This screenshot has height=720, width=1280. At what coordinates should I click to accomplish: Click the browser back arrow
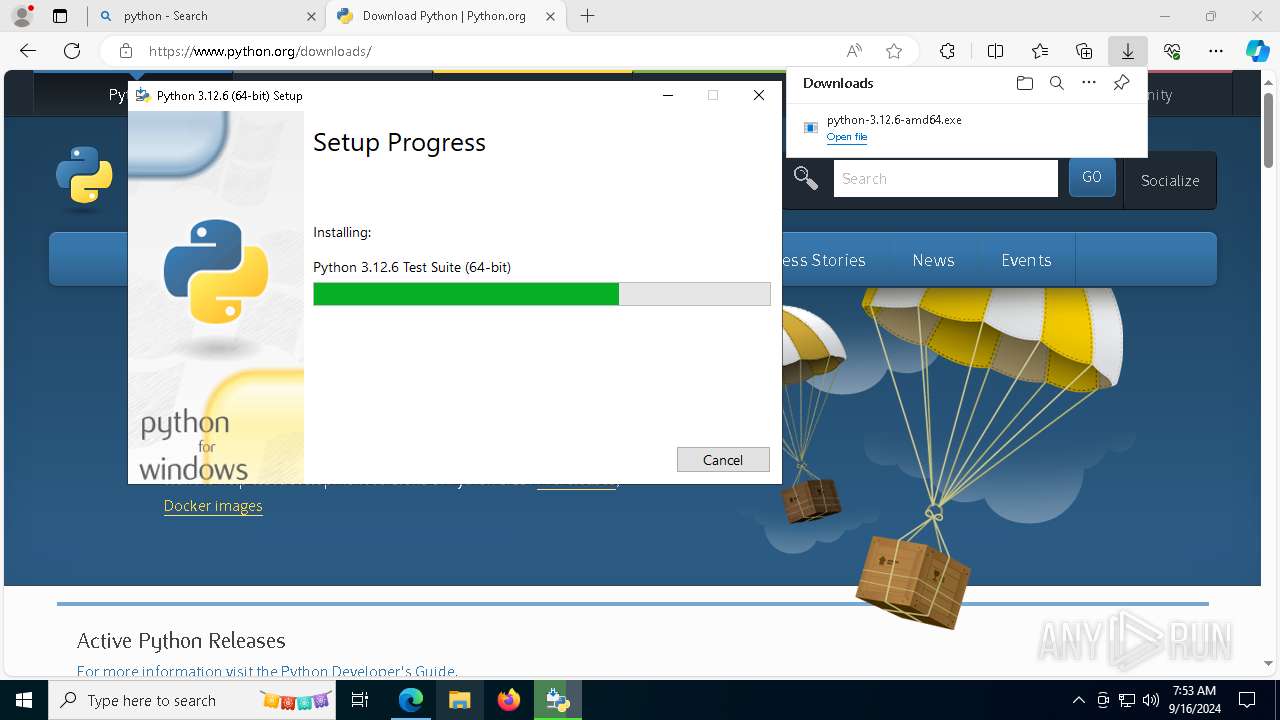[28, 51]
